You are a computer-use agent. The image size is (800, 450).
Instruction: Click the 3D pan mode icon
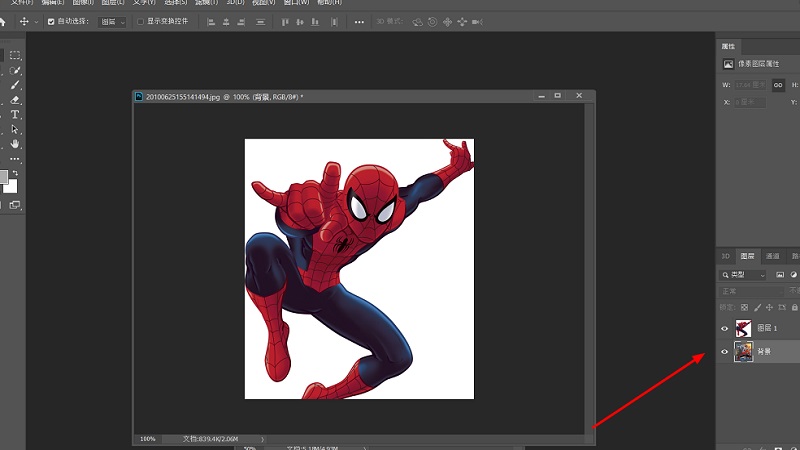pos(447,22)
